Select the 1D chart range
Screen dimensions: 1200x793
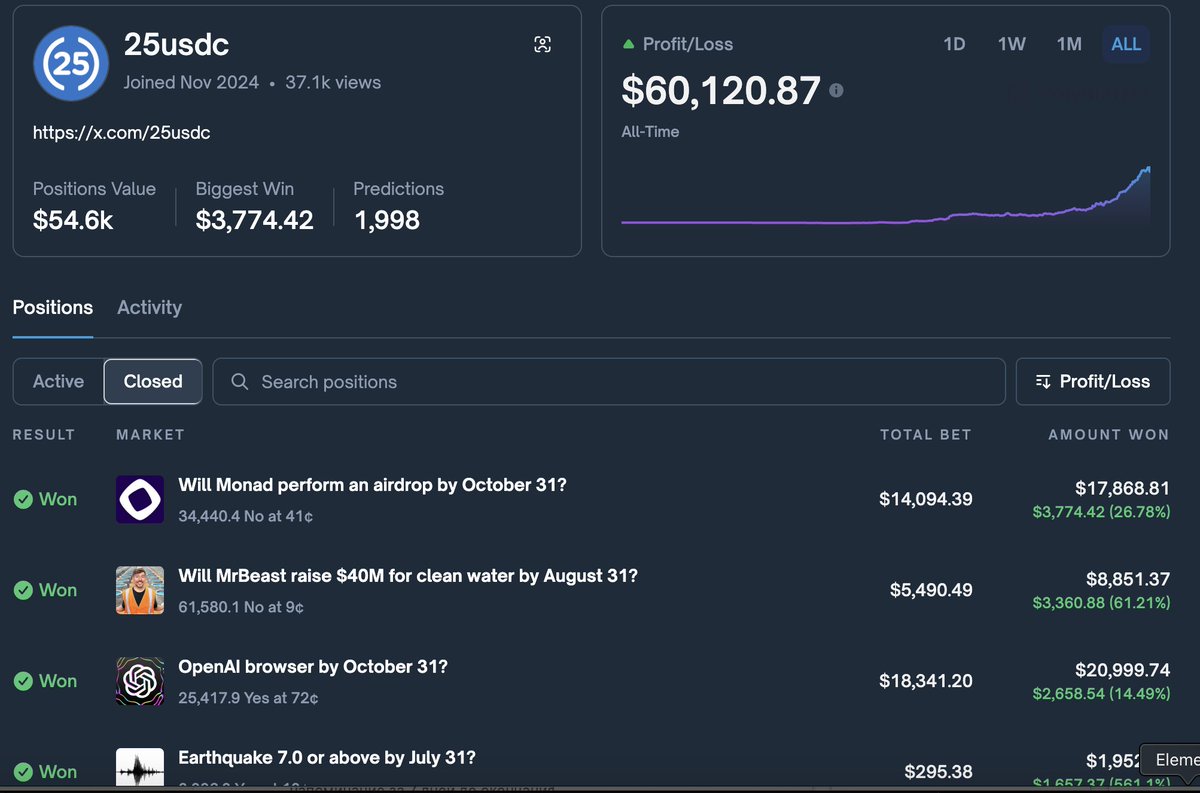point(954,44)
